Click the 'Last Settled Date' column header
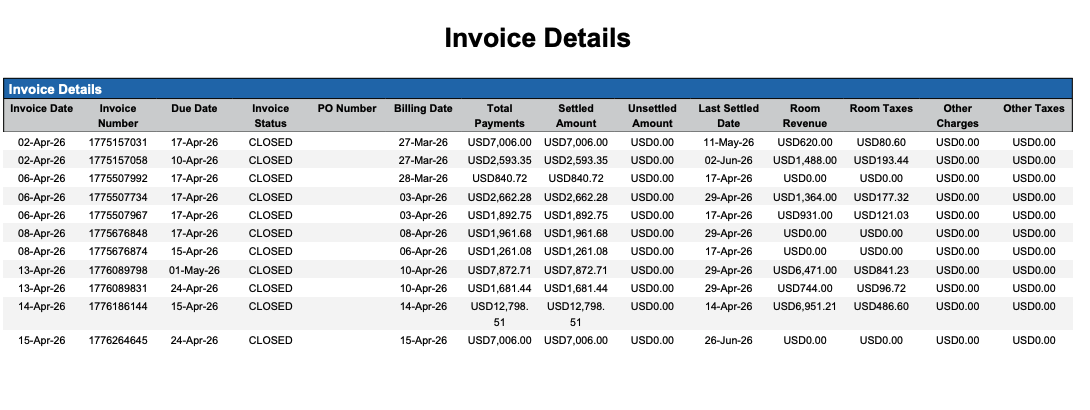1090x410 pixels. pos(729,115)
